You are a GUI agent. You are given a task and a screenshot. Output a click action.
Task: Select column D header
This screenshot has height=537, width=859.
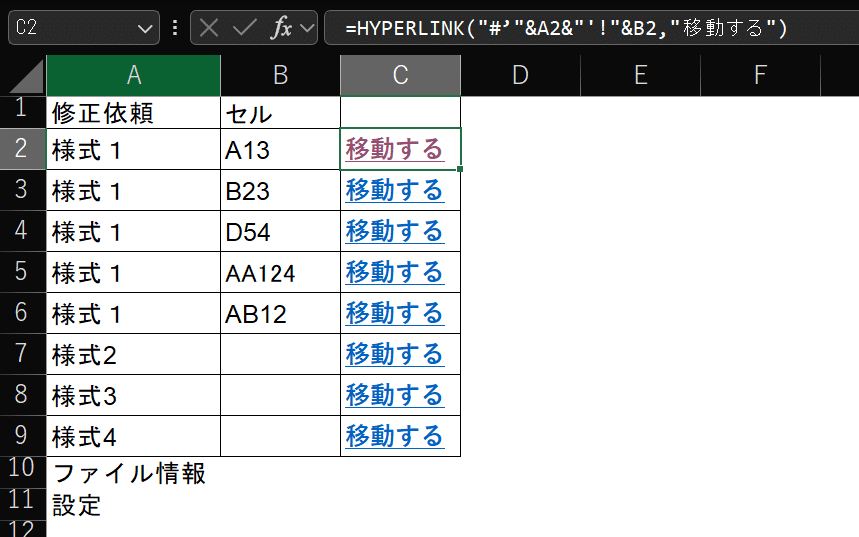520,76
